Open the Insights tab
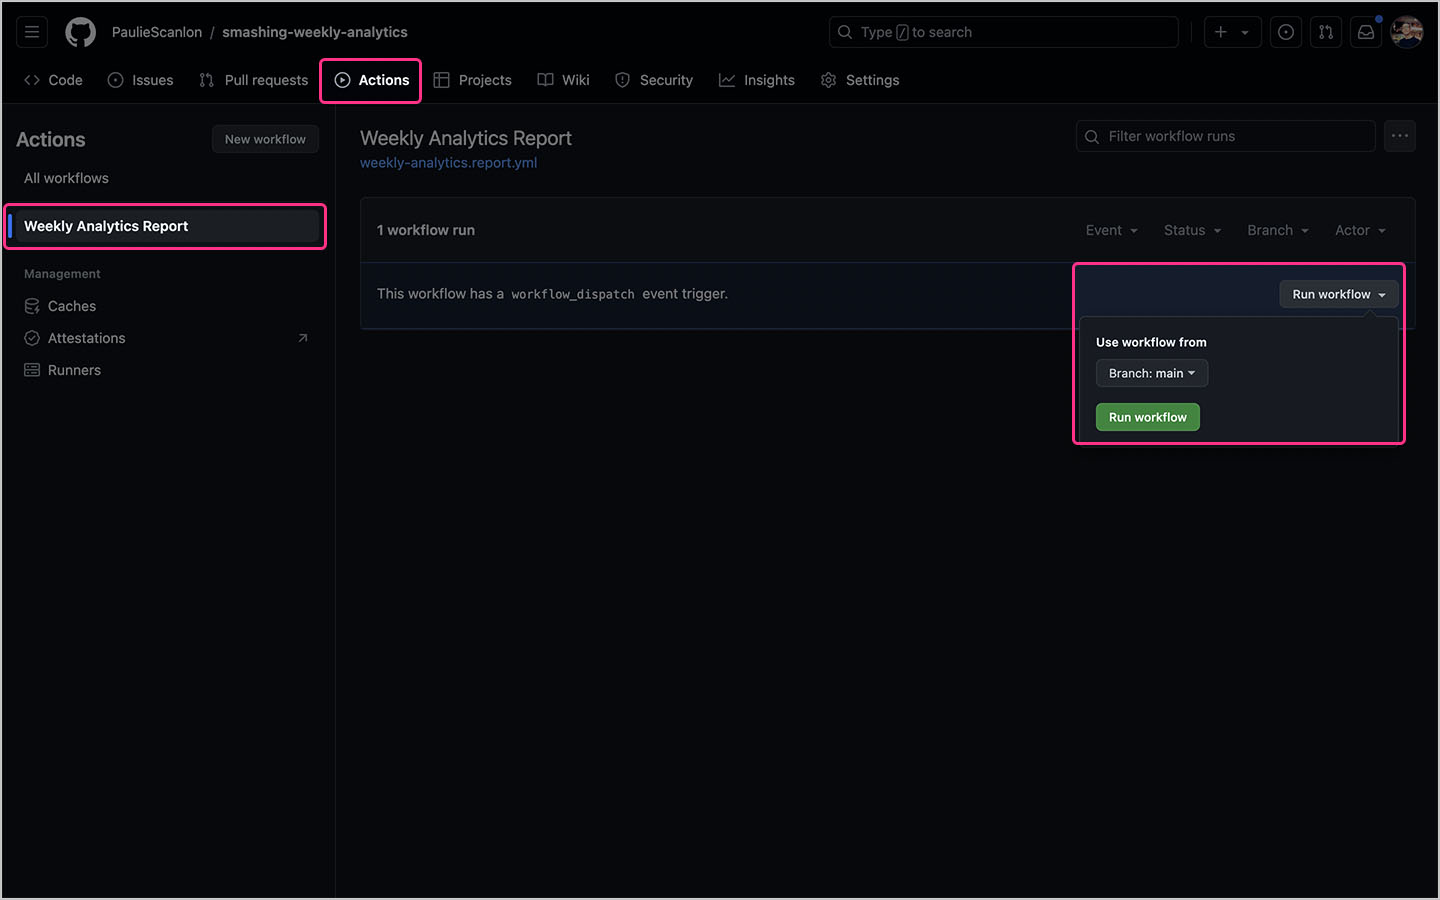This screenshot has width=1440, height=900. coord(757,80)
